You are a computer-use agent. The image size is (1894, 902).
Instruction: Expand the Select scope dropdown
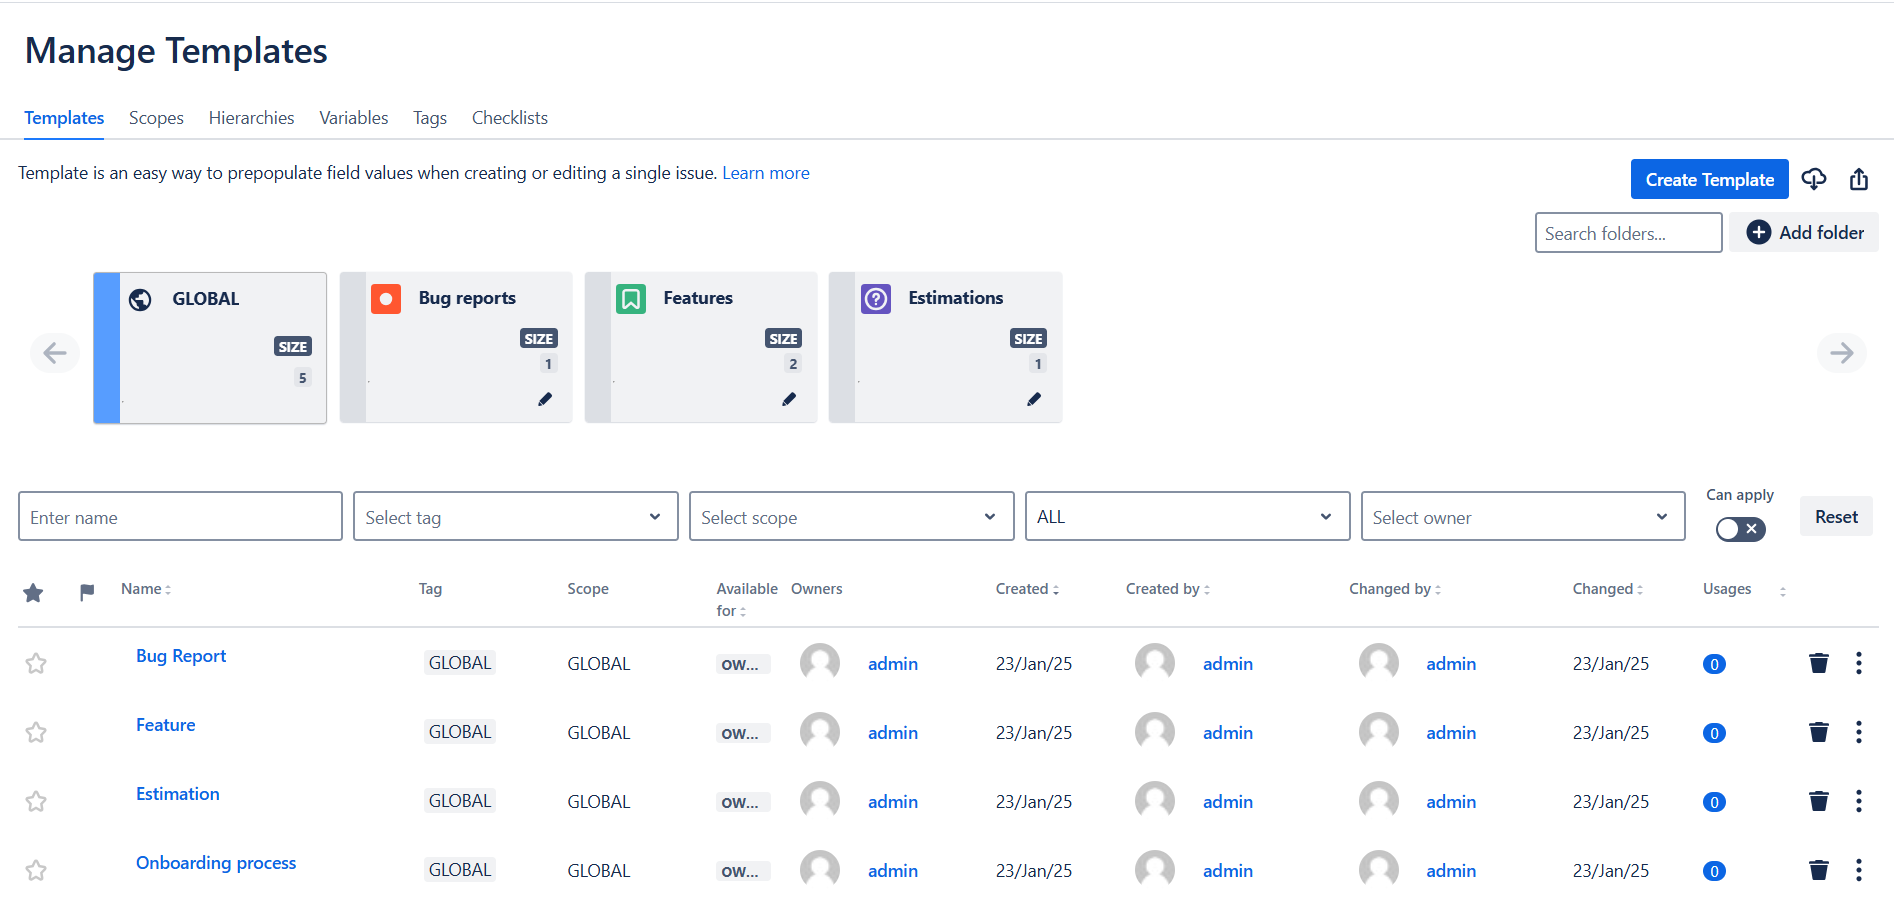(x=851, y=517)
